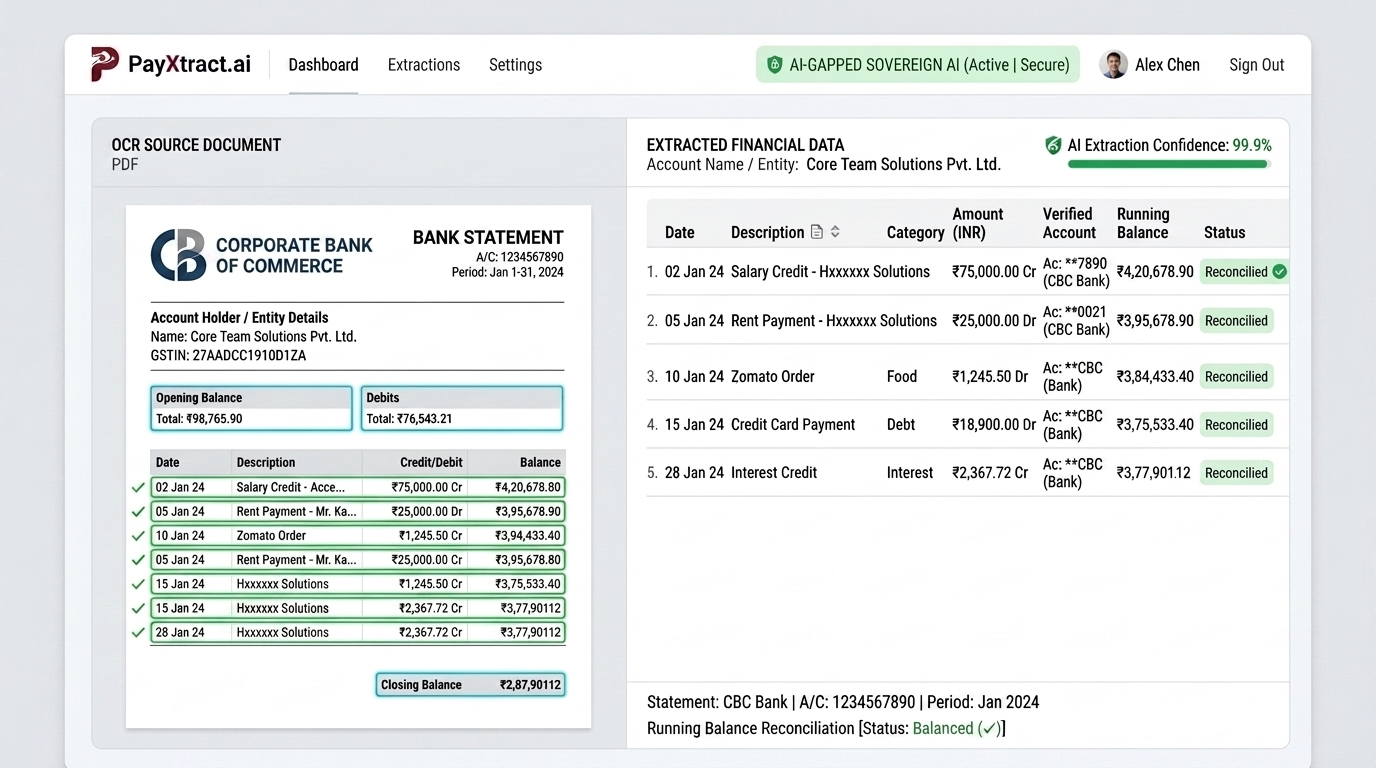Viewport: 1376px width, 768px height.
Task: Click the PayXtract.ai logo icon
Action: [x=105, y=65]
